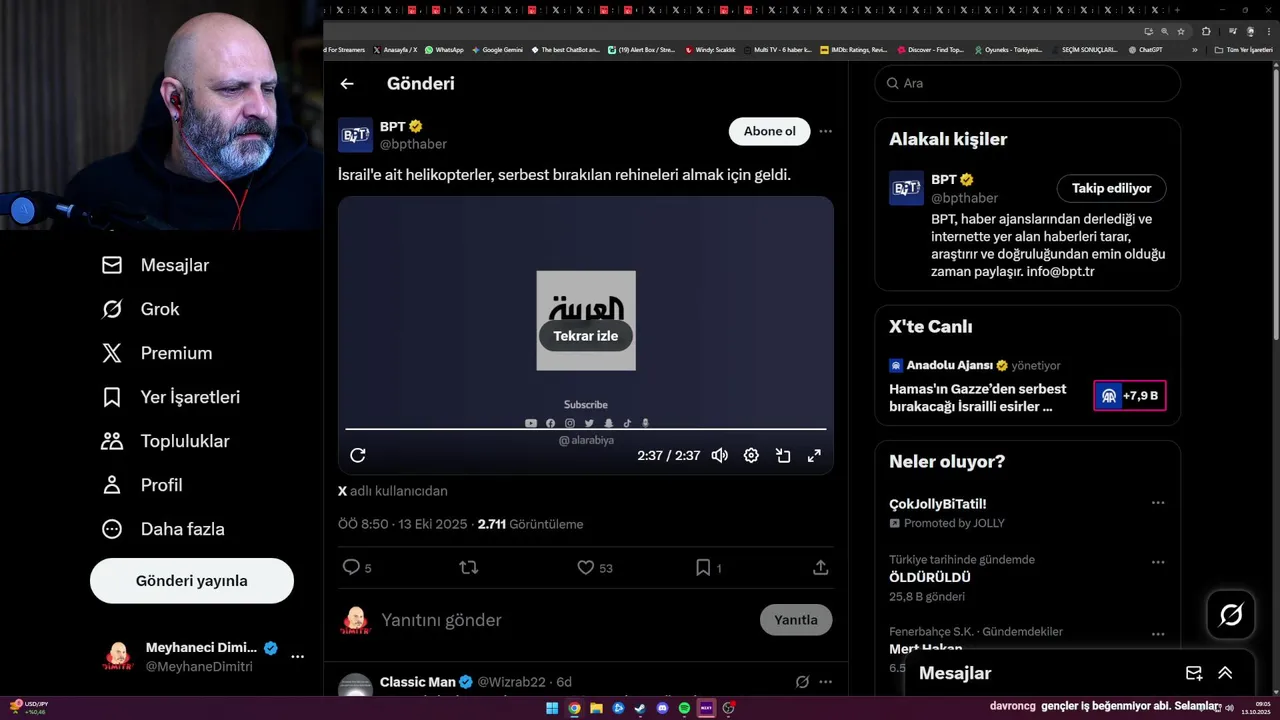This screenshot has height=720, width=1280.
Task: Click the Takip ediyor following button
Action: [x=1111, y=188]
